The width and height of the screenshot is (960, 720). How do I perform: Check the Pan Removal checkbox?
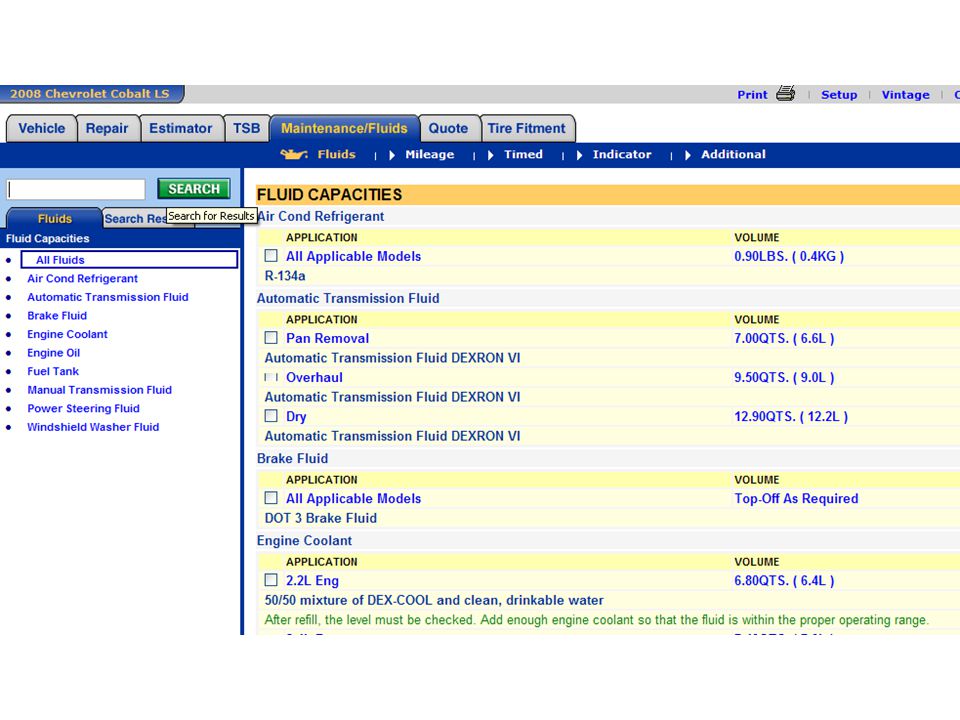tap(271, 337)
